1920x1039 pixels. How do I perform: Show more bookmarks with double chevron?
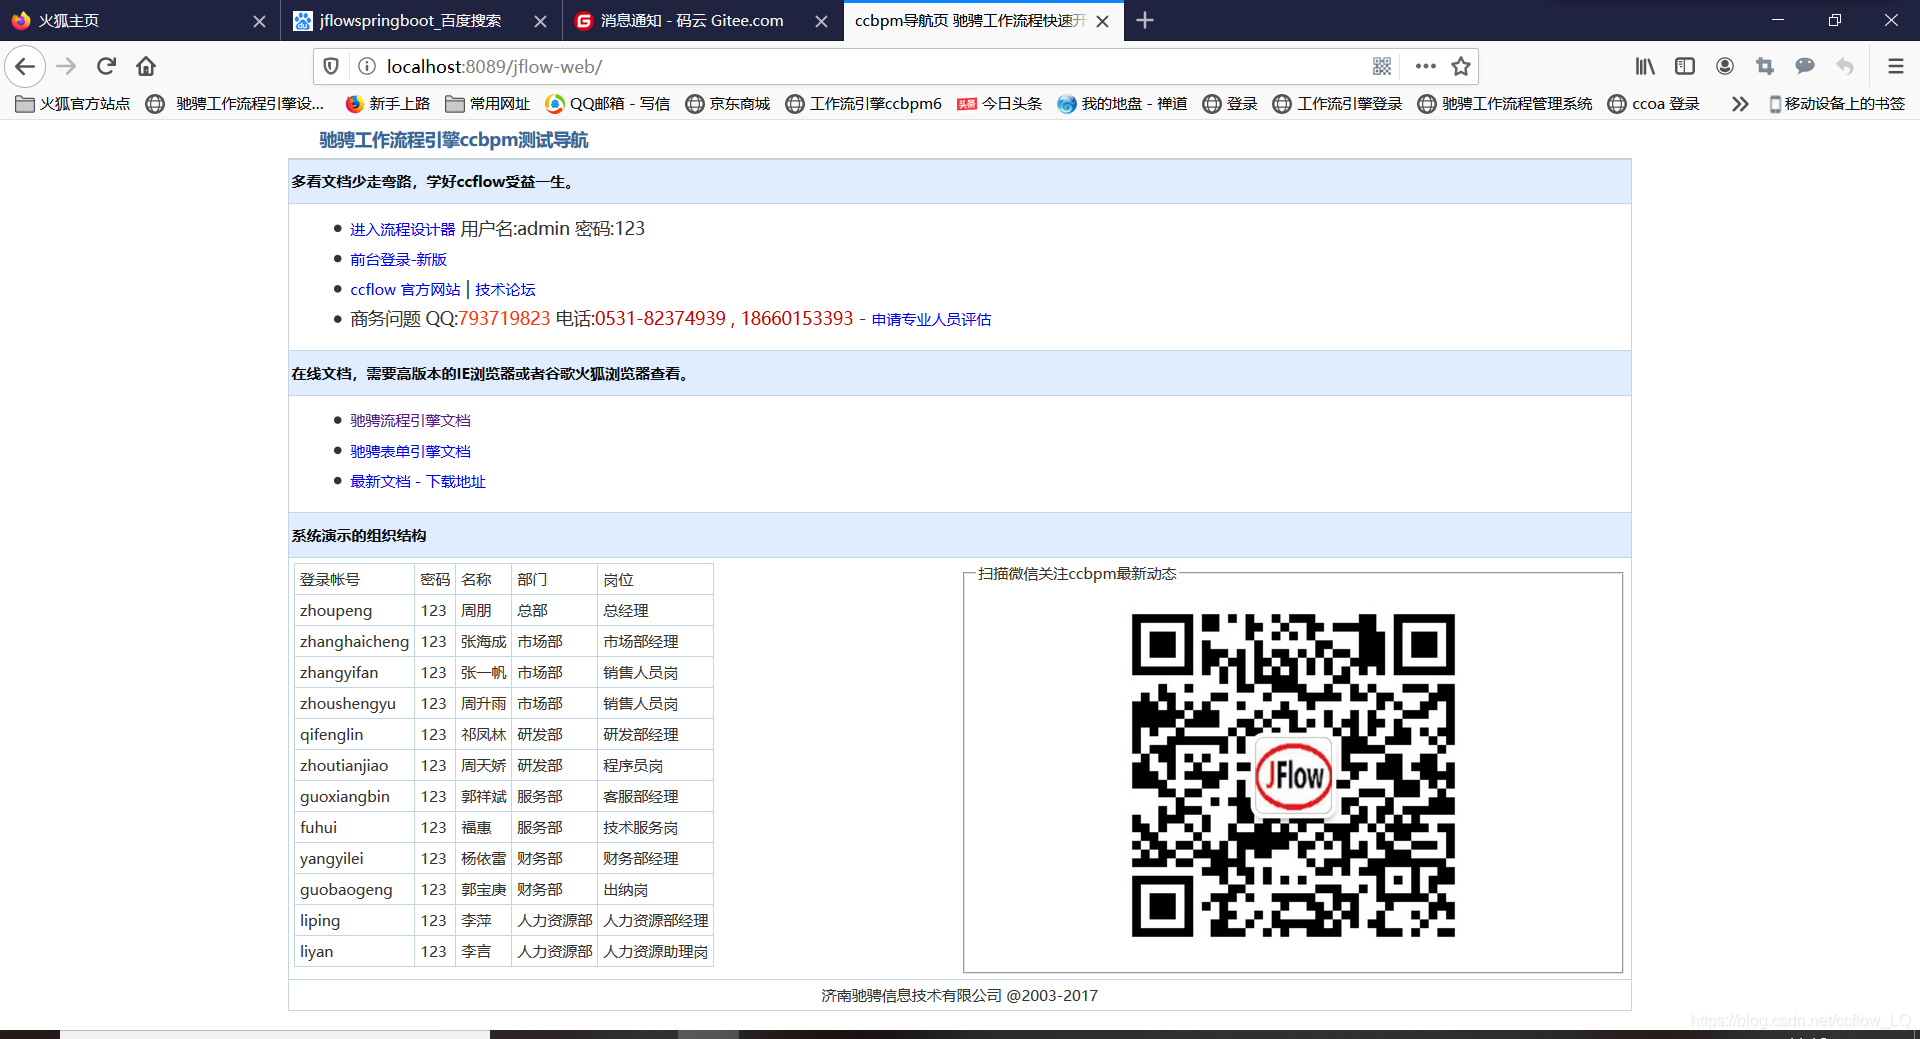tap(1740, 104)
